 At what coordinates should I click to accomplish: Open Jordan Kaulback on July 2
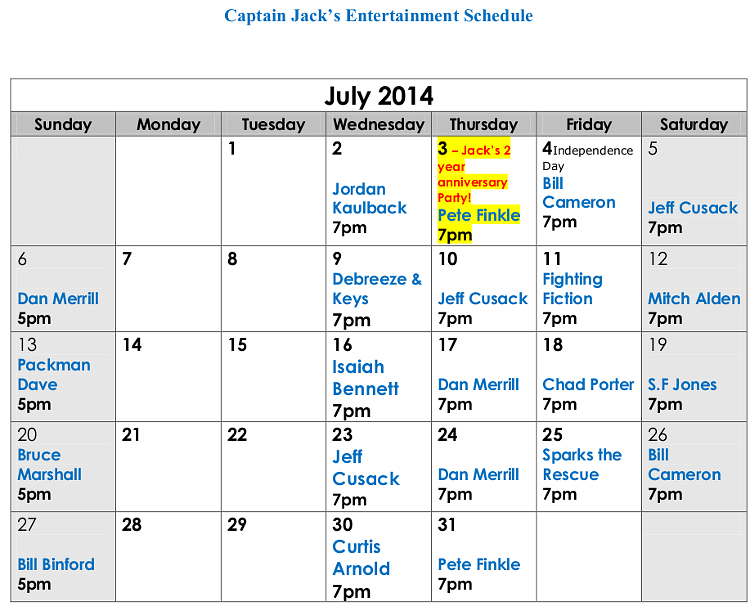pyautogui.click(x=369, y=198)
